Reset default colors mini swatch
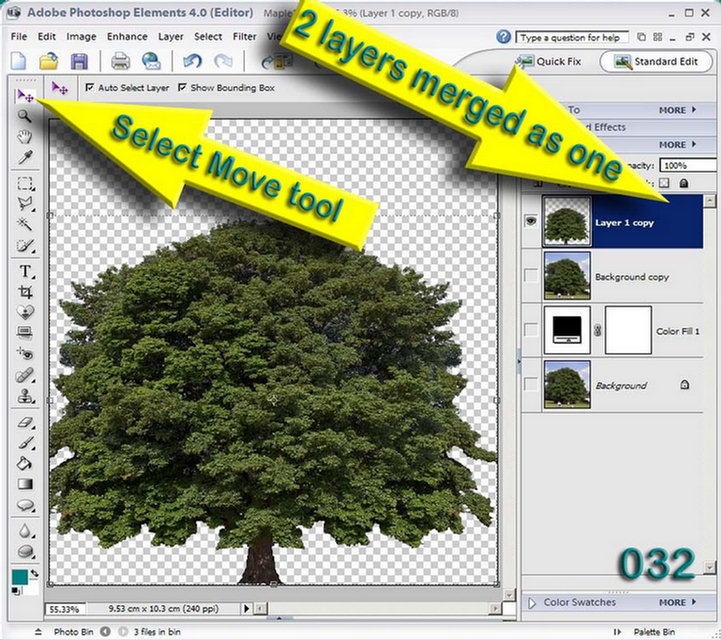Image resolution: width=721 pixels, height=640 pixels. (x=16, y=592)
